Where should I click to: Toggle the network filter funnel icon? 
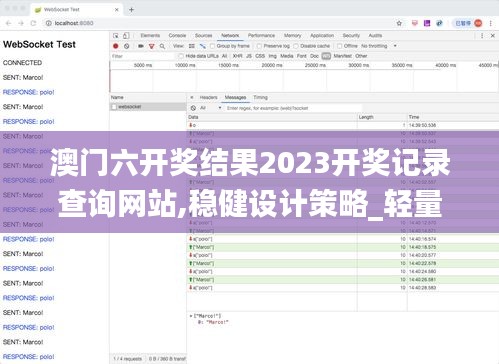[x=152, y=46]
